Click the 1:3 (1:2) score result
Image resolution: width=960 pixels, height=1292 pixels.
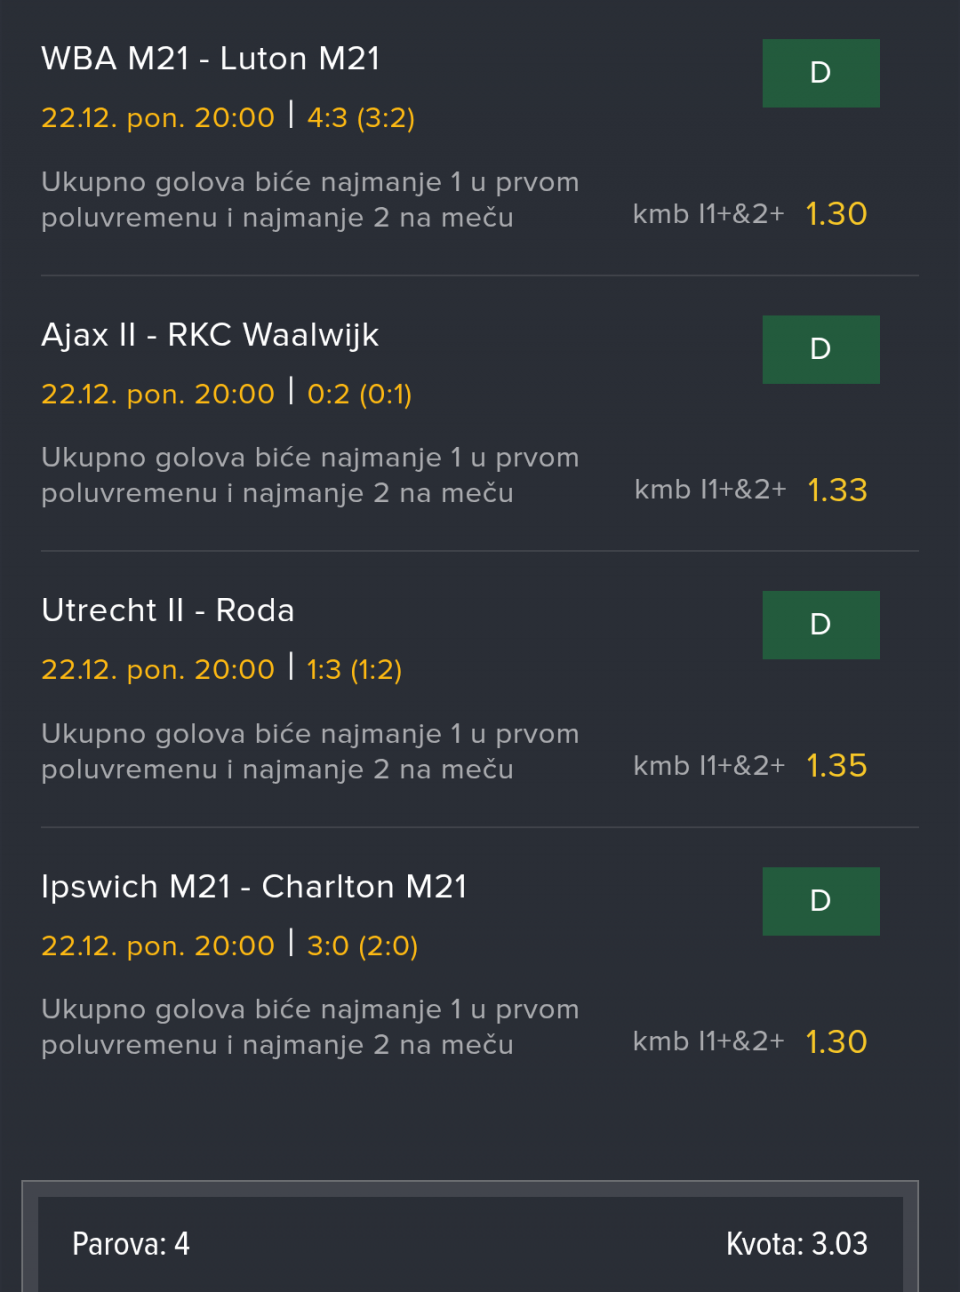354,670
